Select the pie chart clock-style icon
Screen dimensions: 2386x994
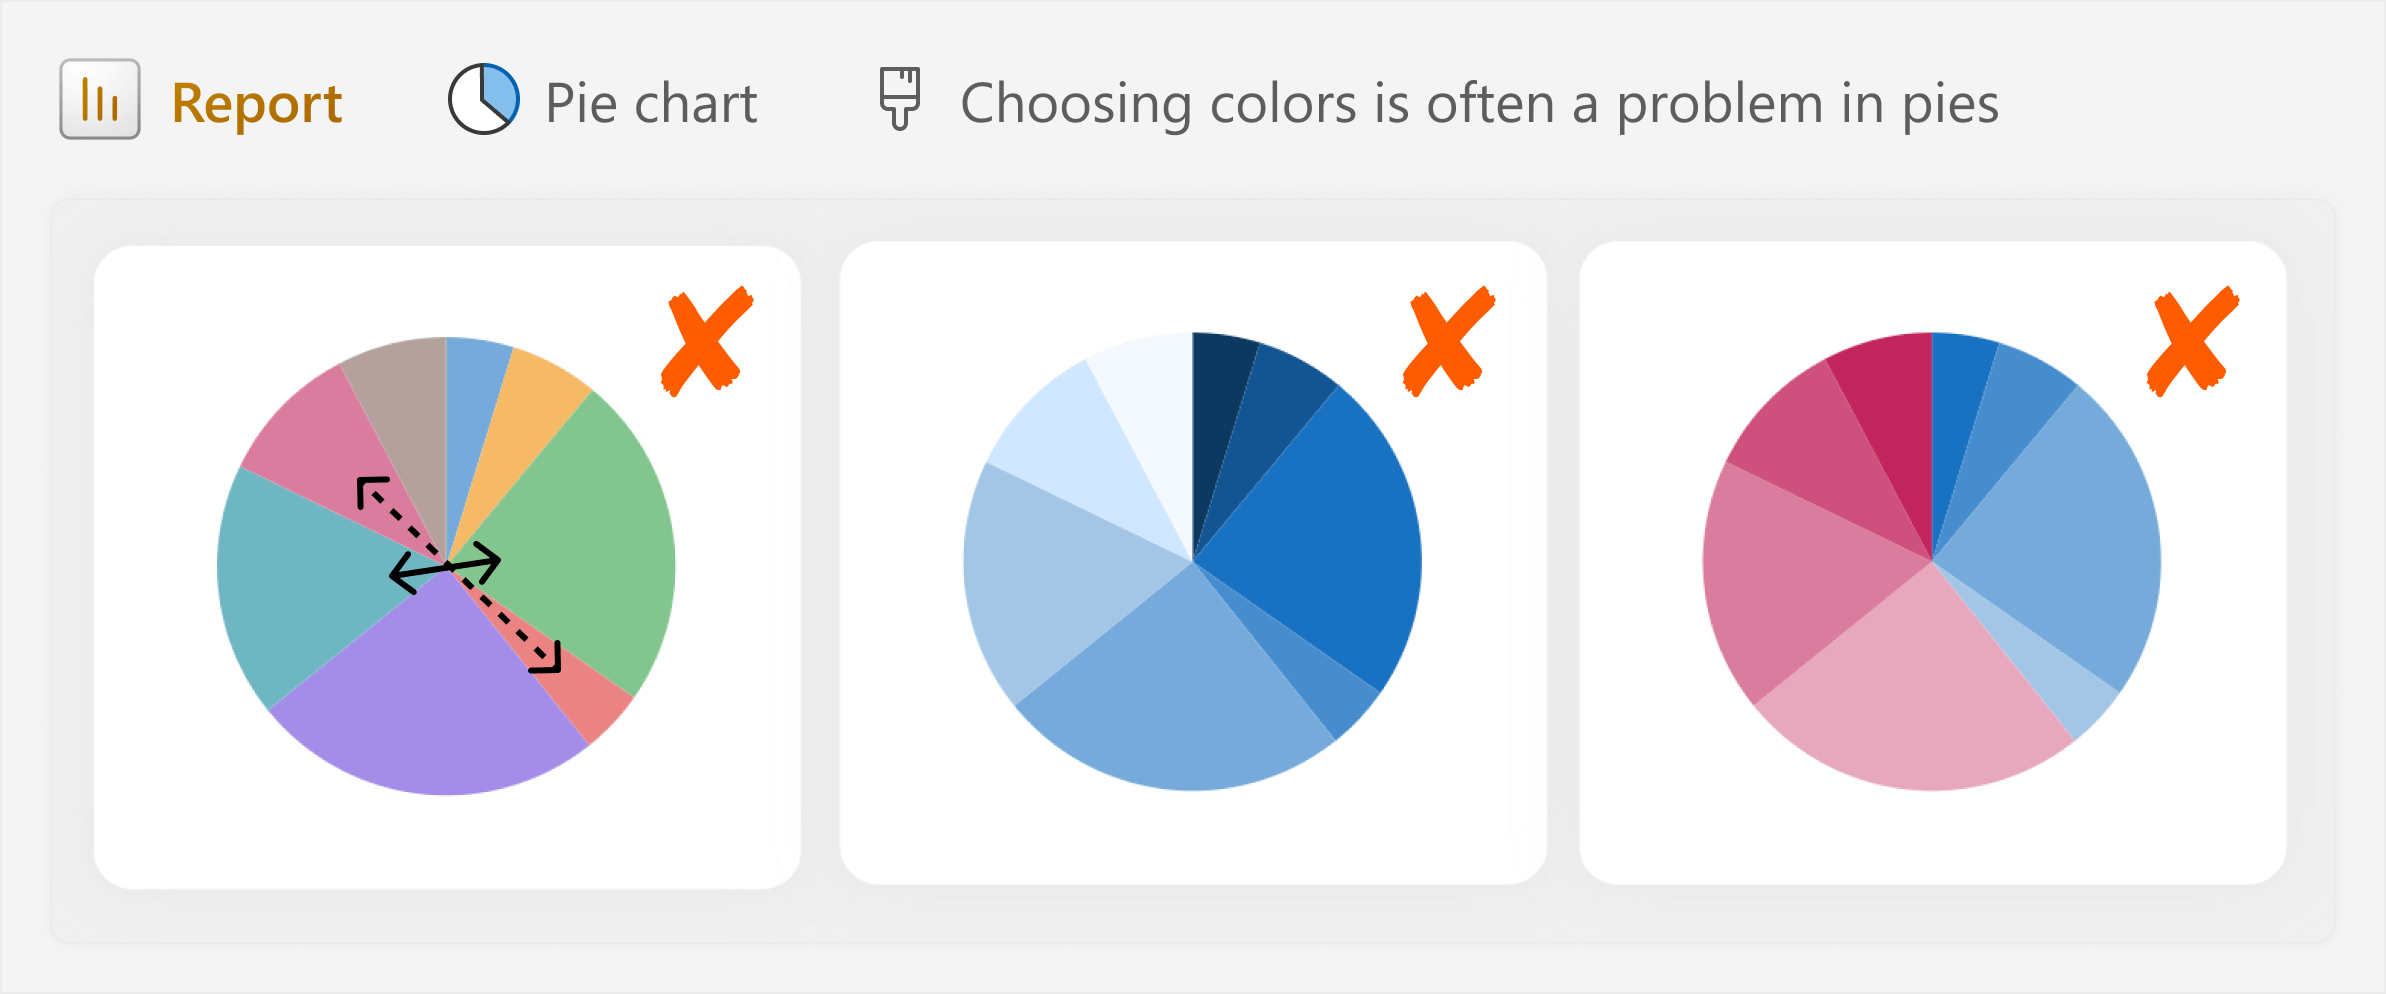(484, 99)
